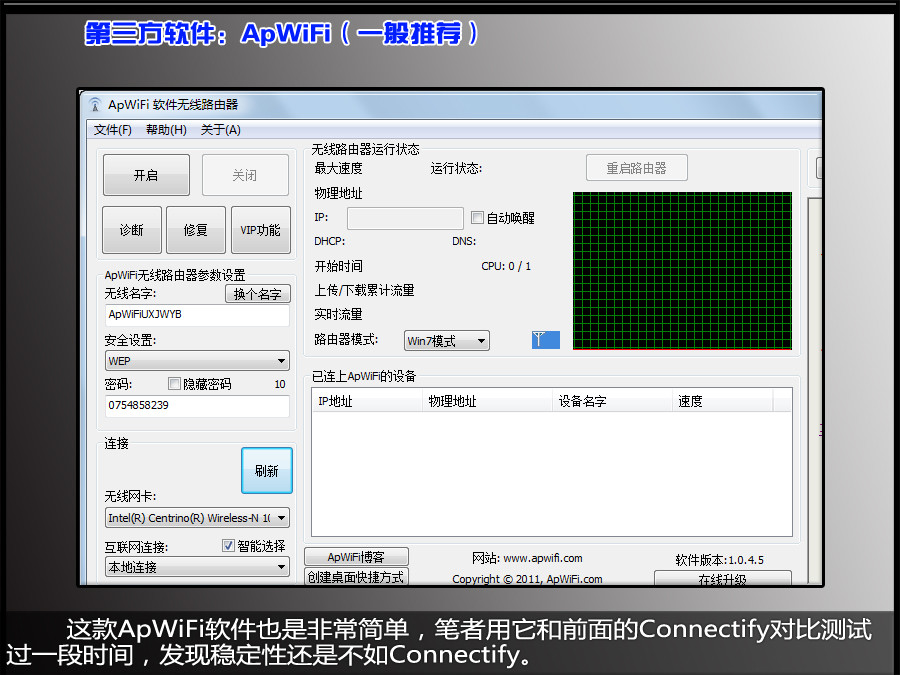The width and height of the screenshot is (900, 675).
Task: Click the green traffic graph grid
Action: (x=682, y=270)
